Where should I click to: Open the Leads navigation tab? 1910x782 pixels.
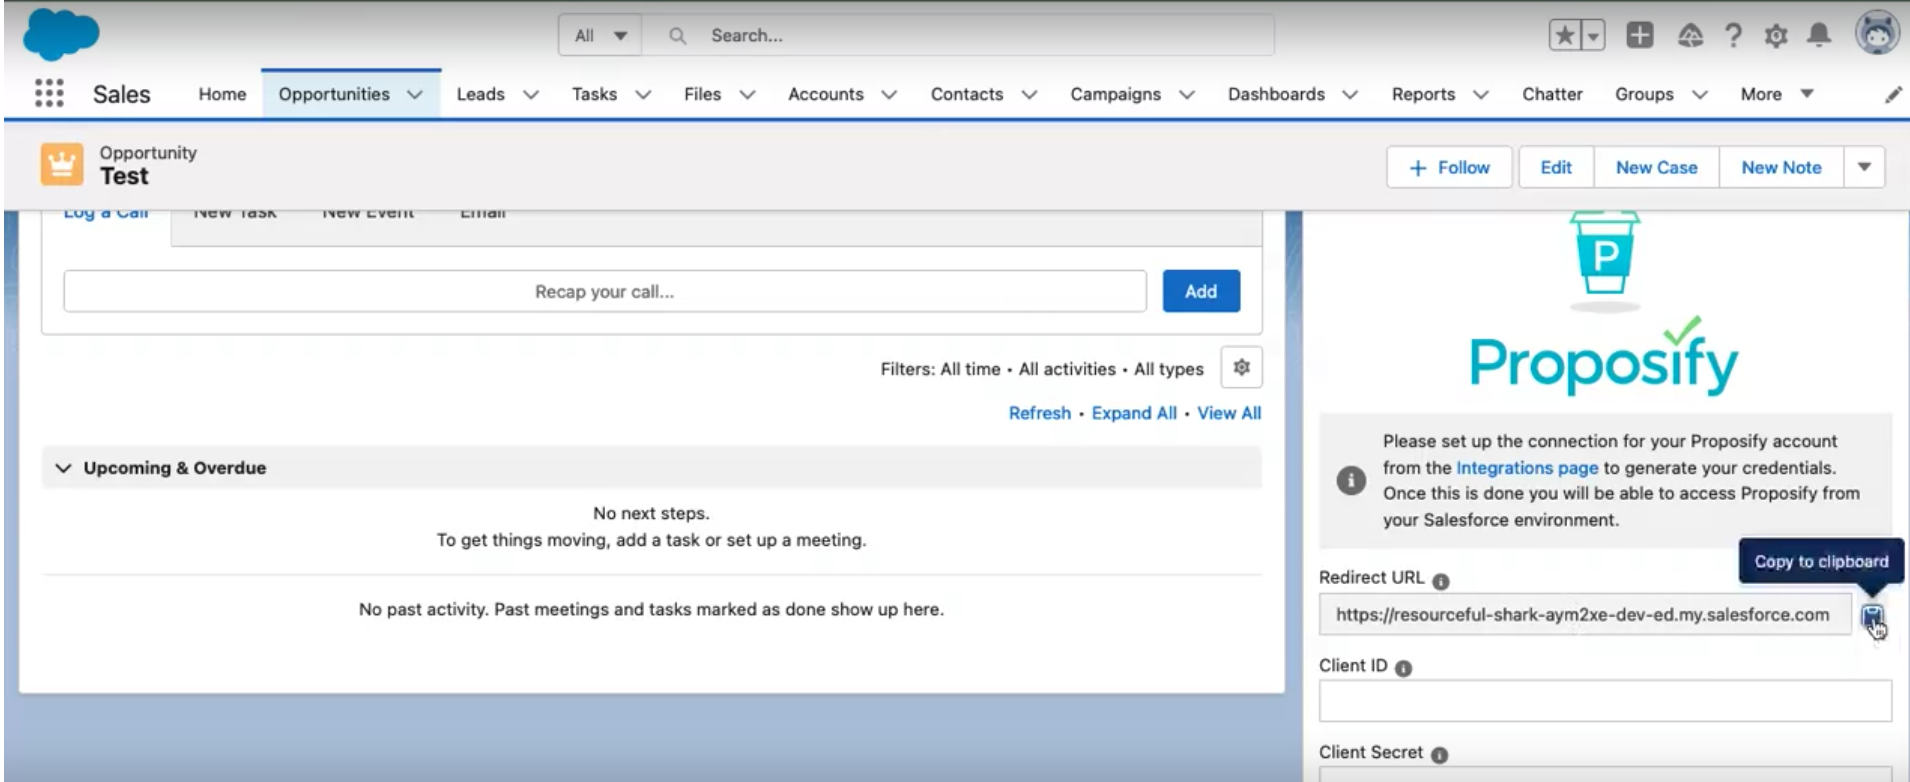480,94
